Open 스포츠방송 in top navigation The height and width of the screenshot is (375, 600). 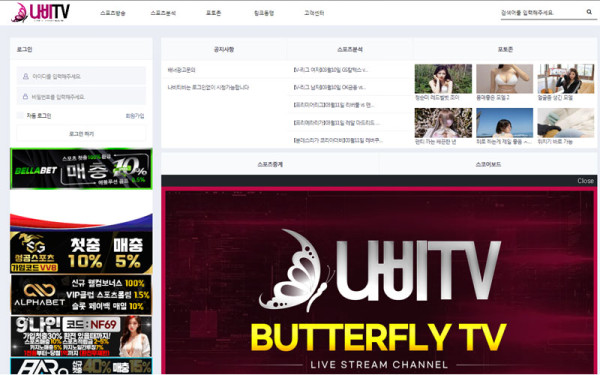coord(113,13)
